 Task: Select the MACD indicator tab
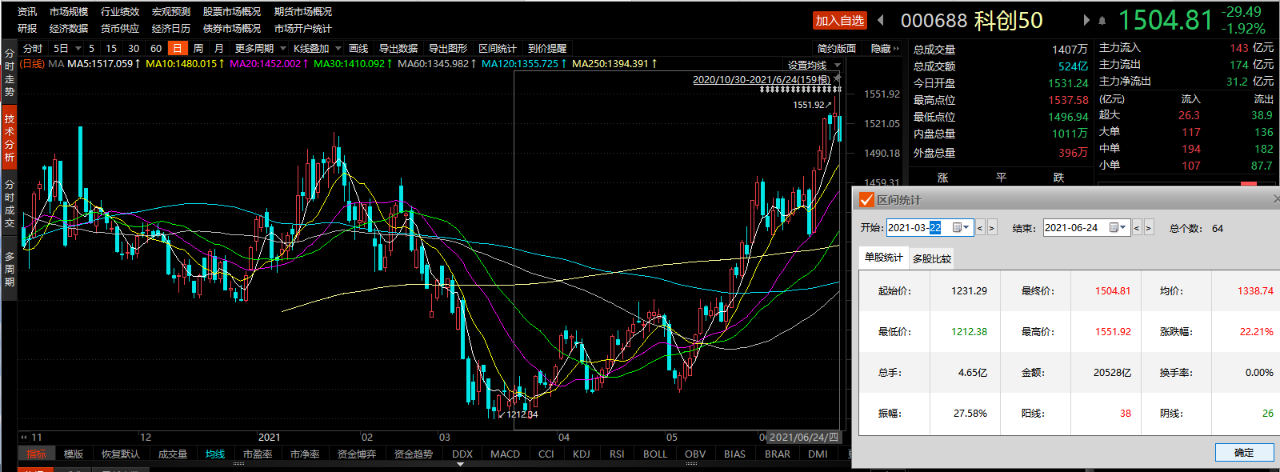click(504, 454)
